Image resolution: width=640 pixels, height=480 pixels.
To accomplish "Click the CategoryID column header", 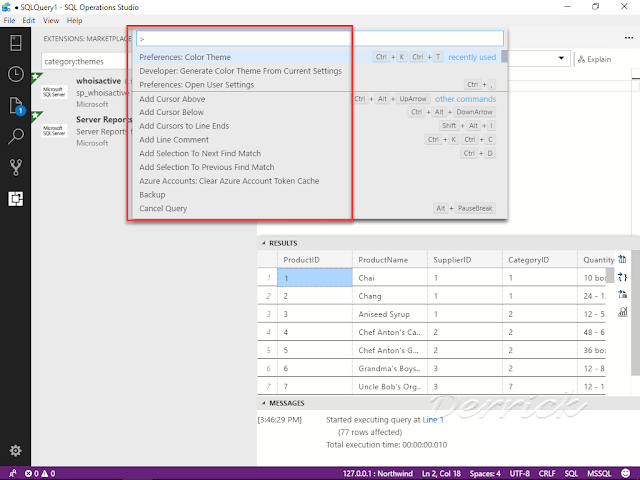I will (540, 260).
